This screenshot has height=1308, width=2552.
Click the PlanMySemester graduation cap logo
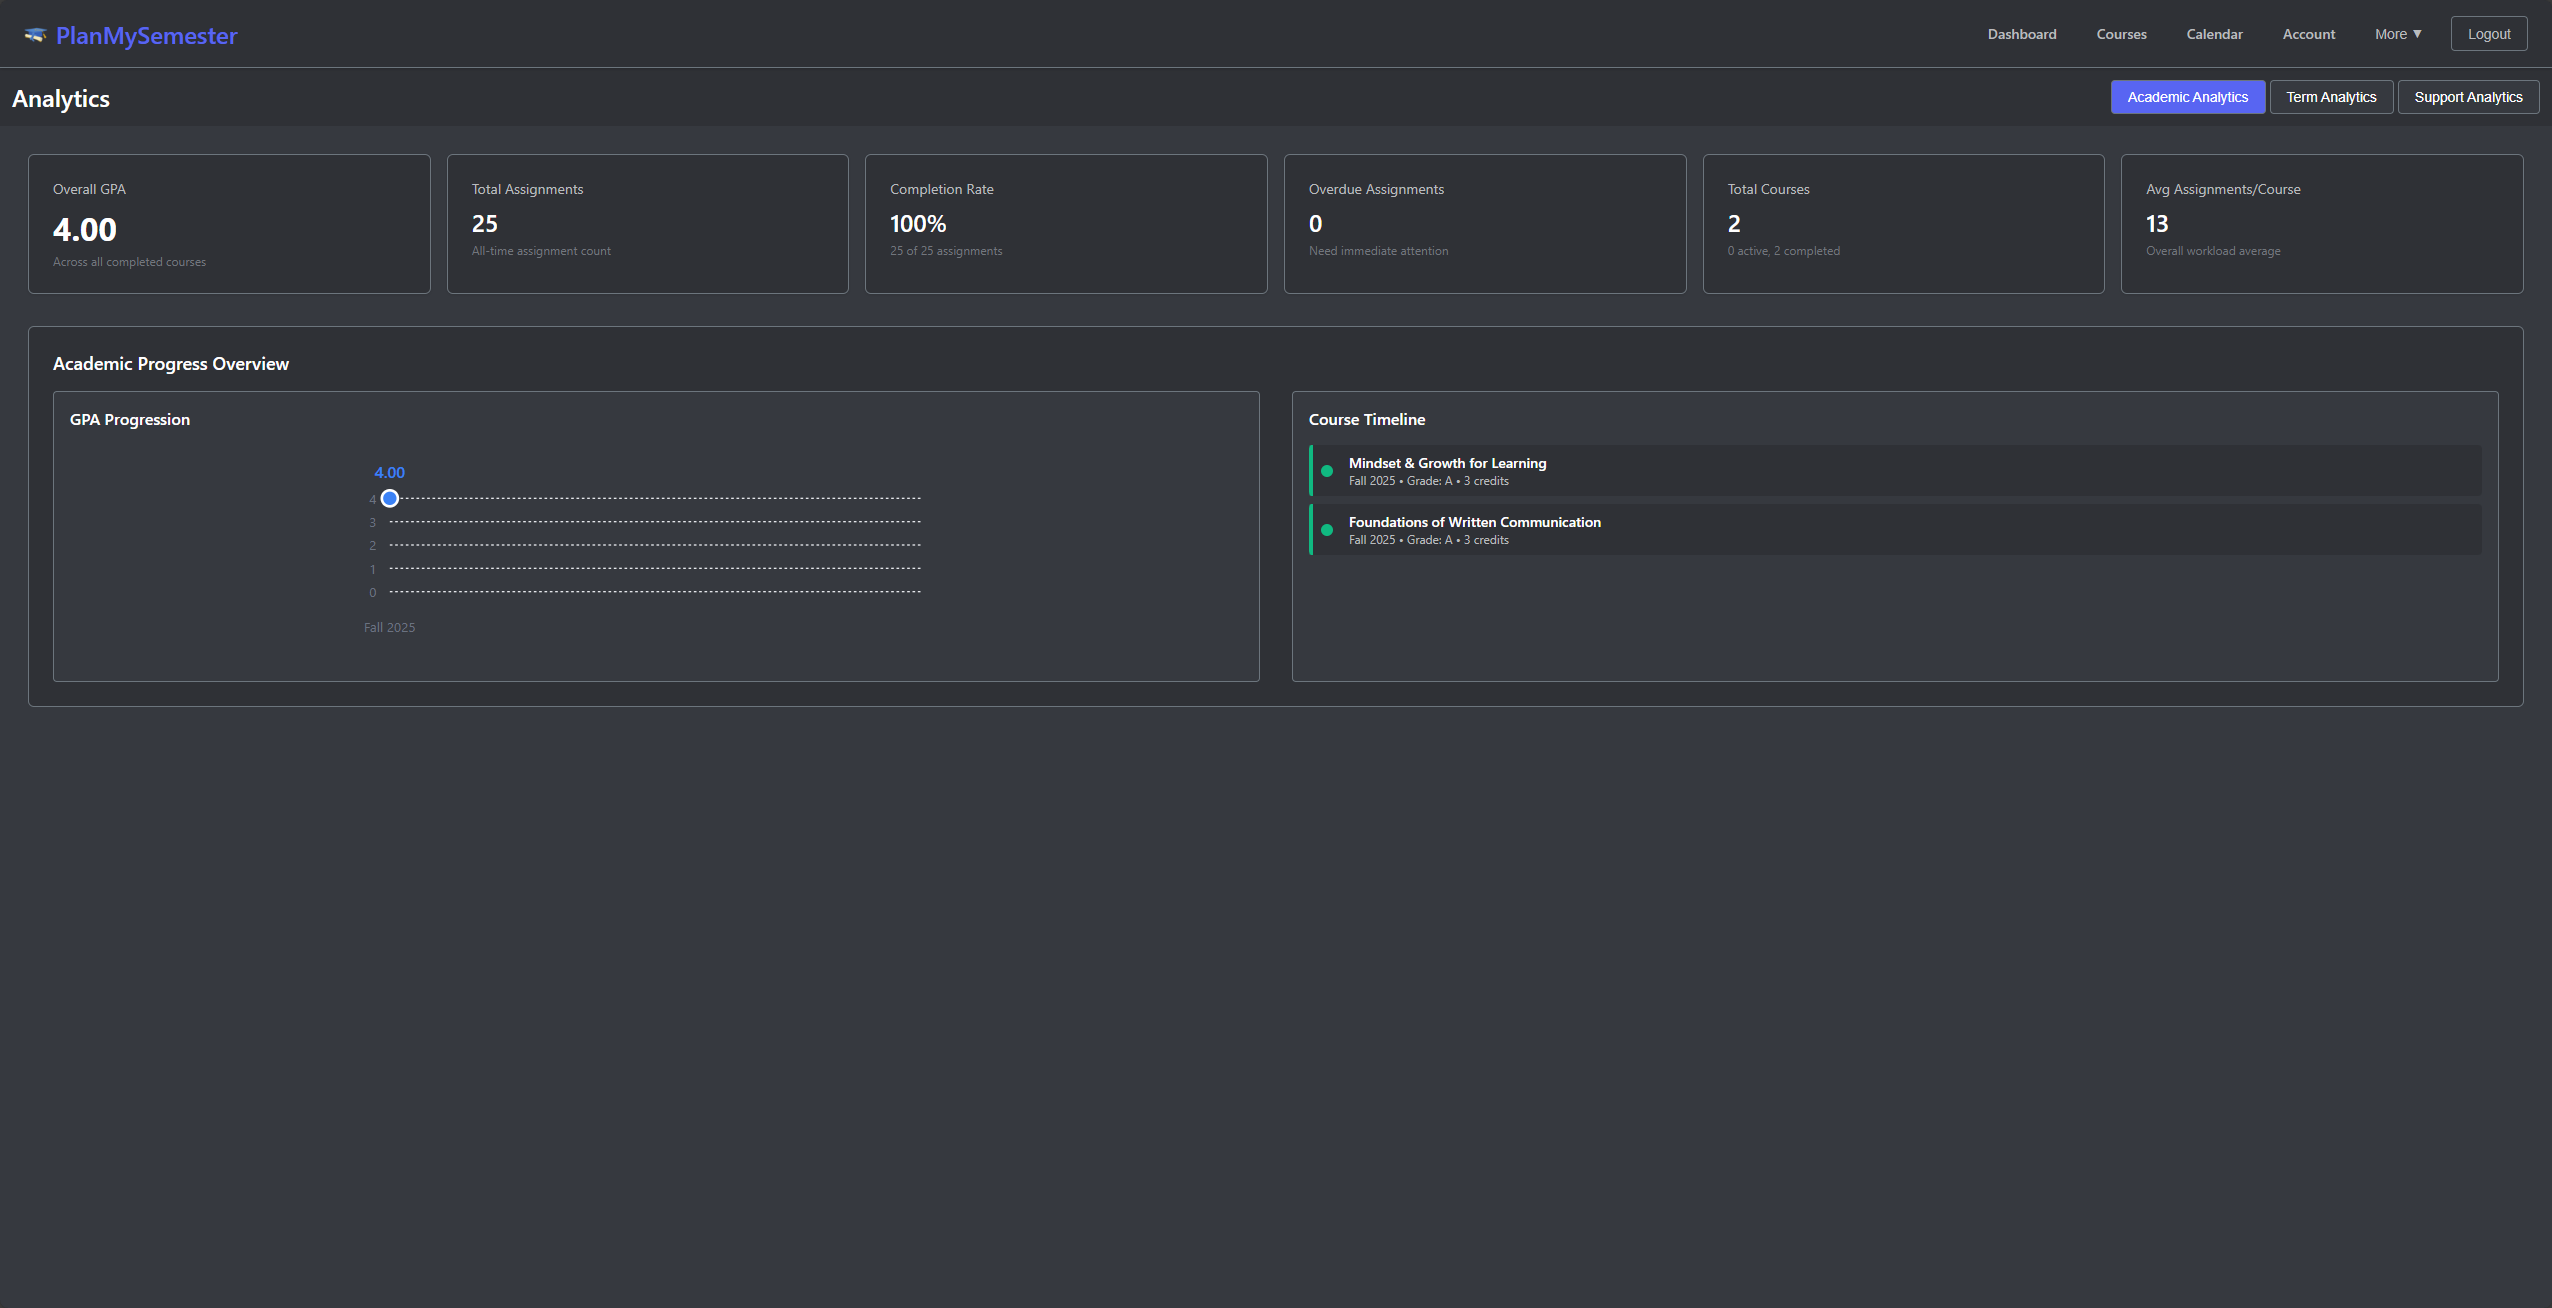coord(36,34)
